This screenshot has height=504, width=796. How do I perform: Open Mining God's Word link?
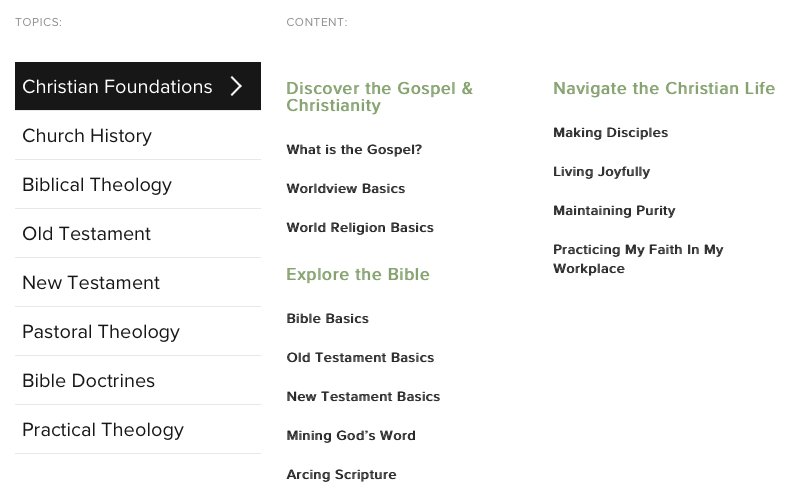click(350, 436)
